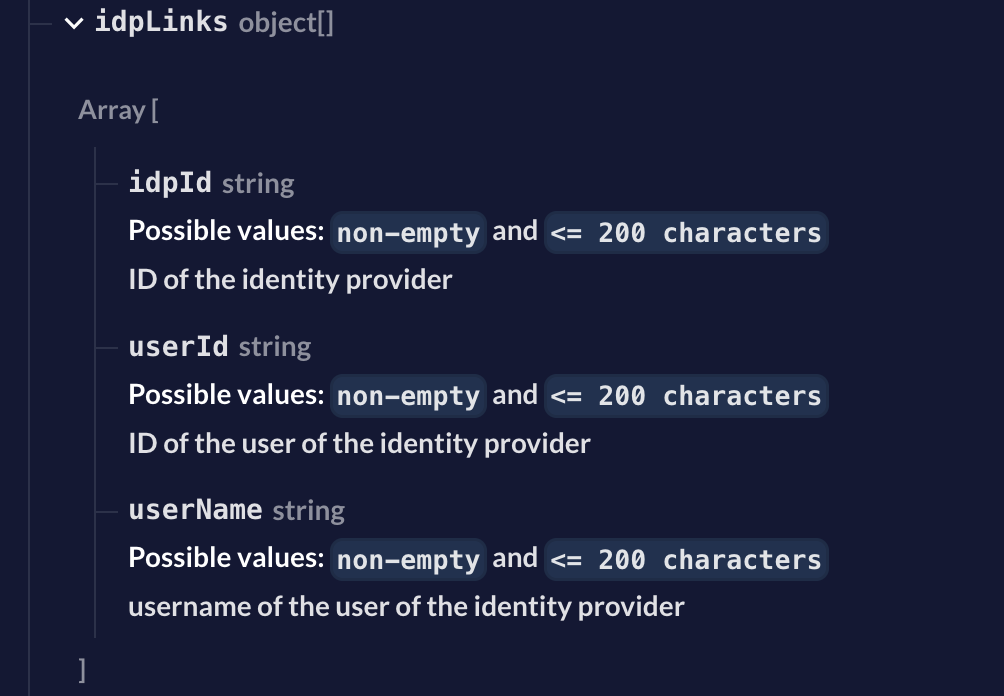Image resolution: width=1004 pixels, height=696 pixels.
Task: Click non-empty badge under userName
Action: (x=409, y=560)
